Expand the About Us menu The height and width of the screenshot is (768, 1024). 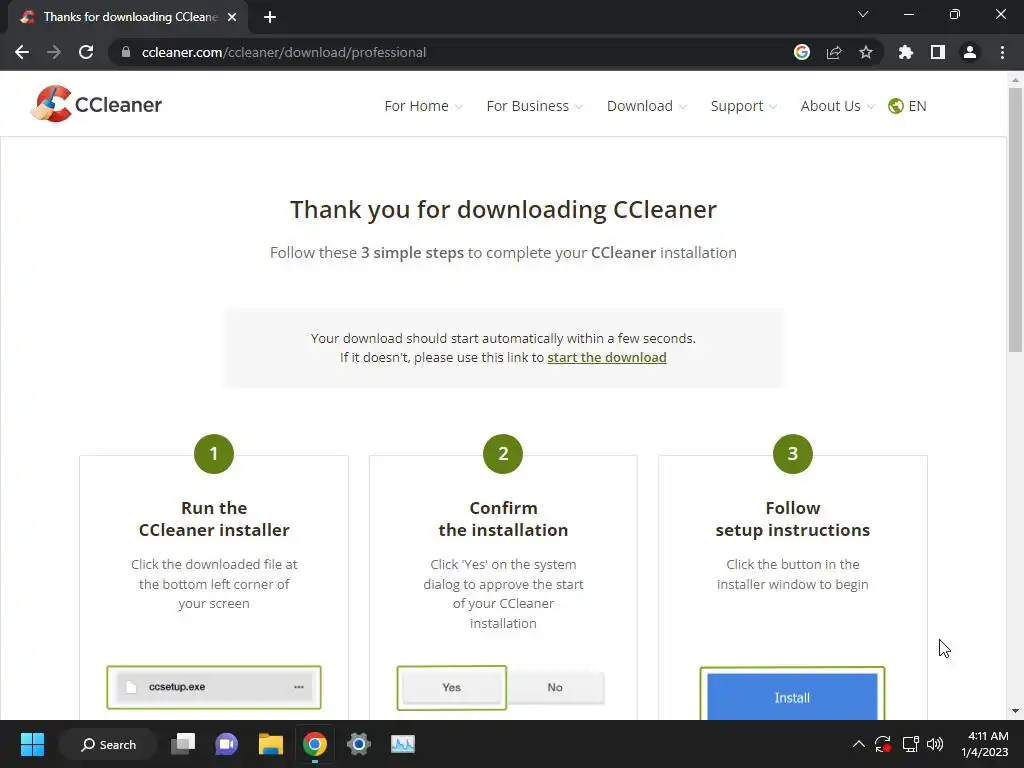pyautogui.click(x=837, y=106)
